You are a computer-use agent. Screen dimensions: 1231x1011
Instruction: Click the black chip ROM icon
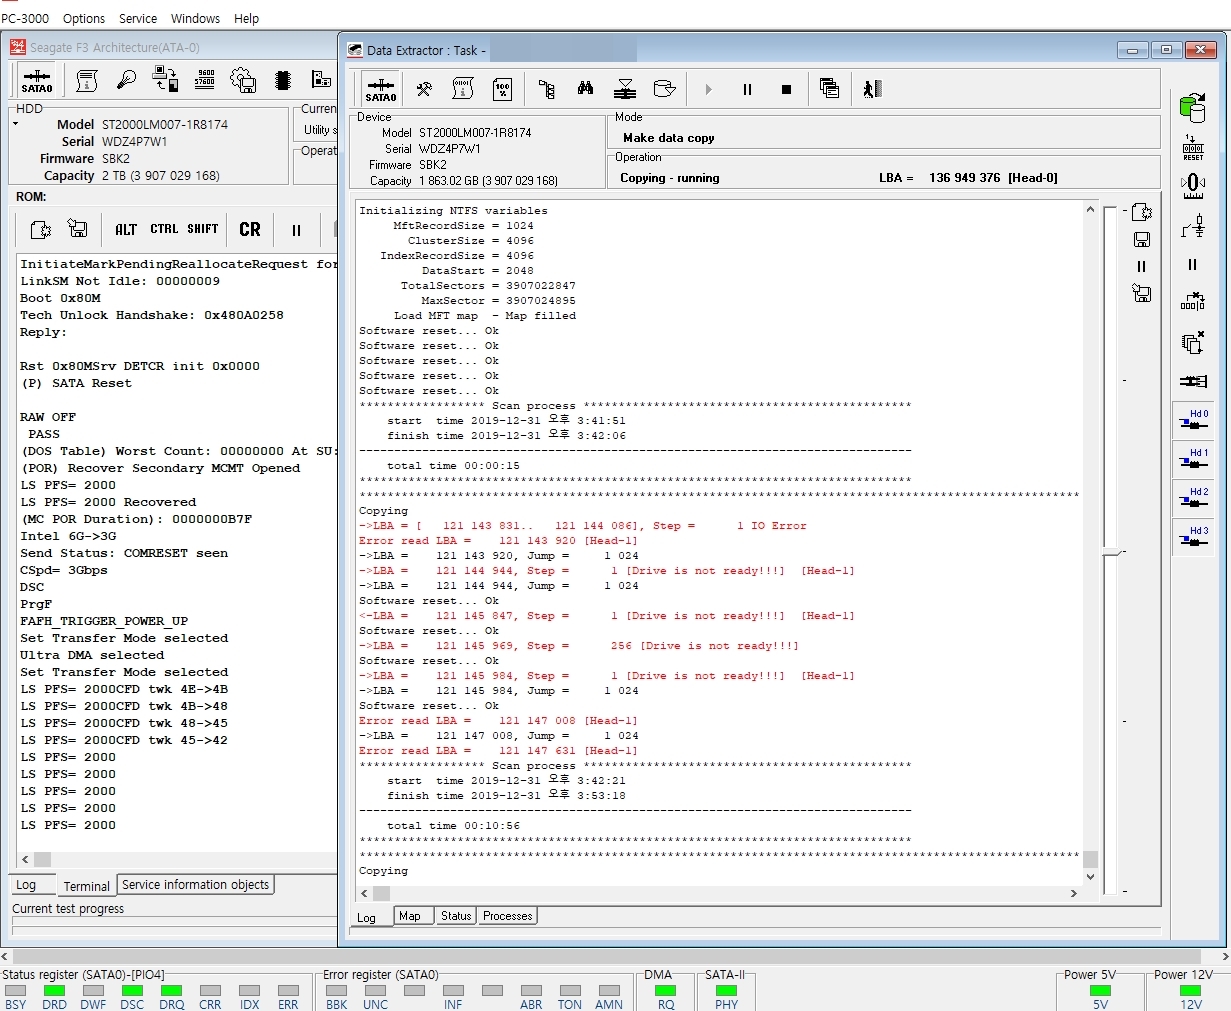(x=283, y=80)
